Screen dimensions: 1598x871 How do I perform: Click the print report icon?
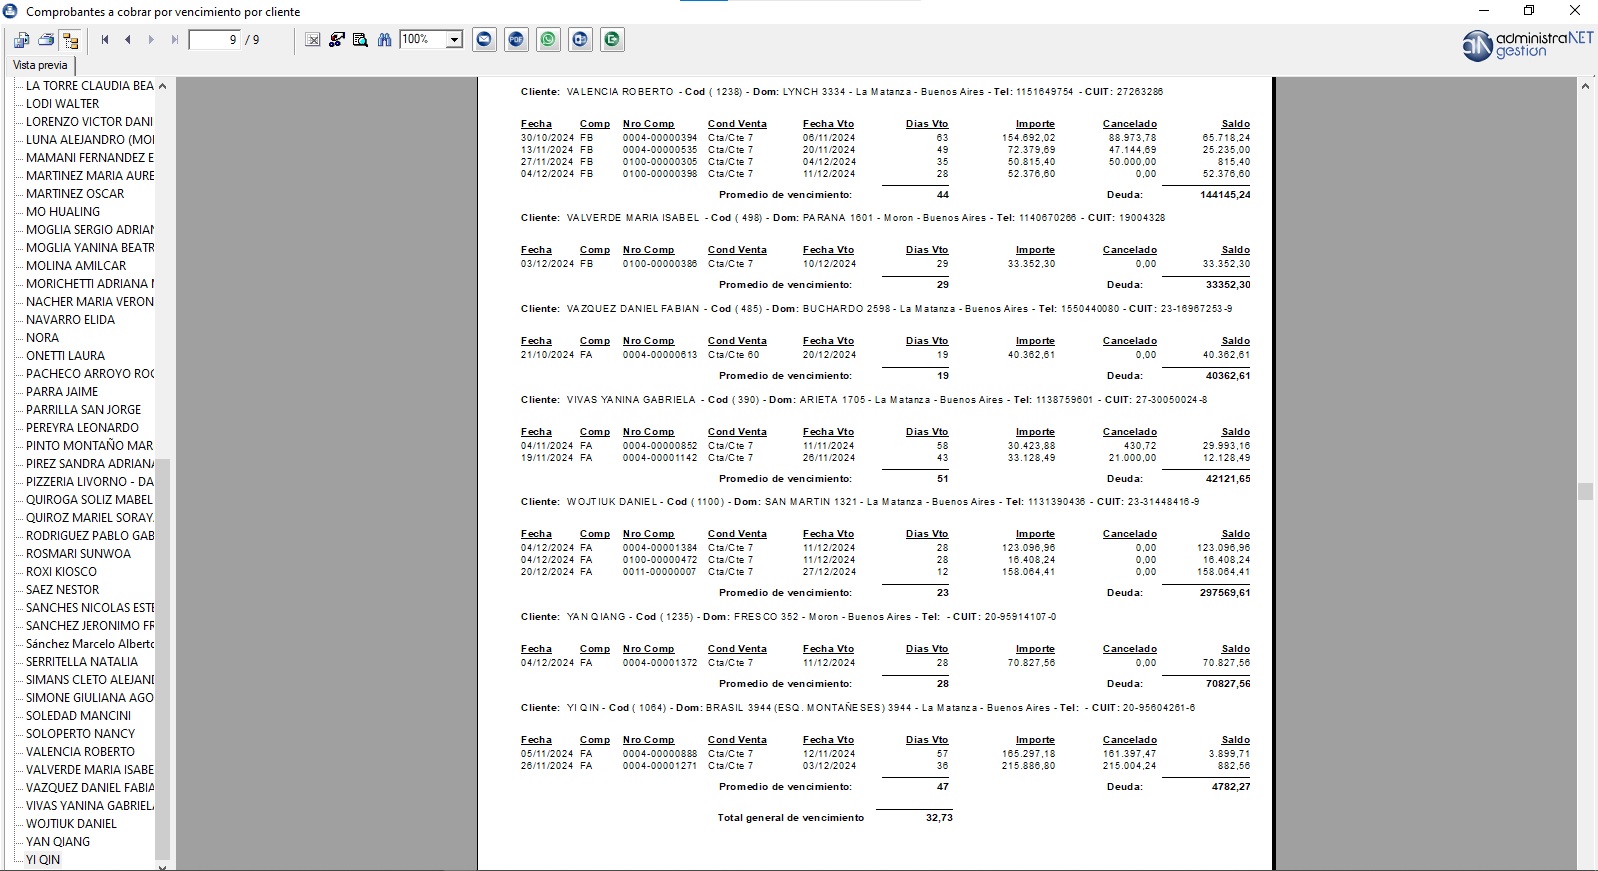(x=46, y=40)
